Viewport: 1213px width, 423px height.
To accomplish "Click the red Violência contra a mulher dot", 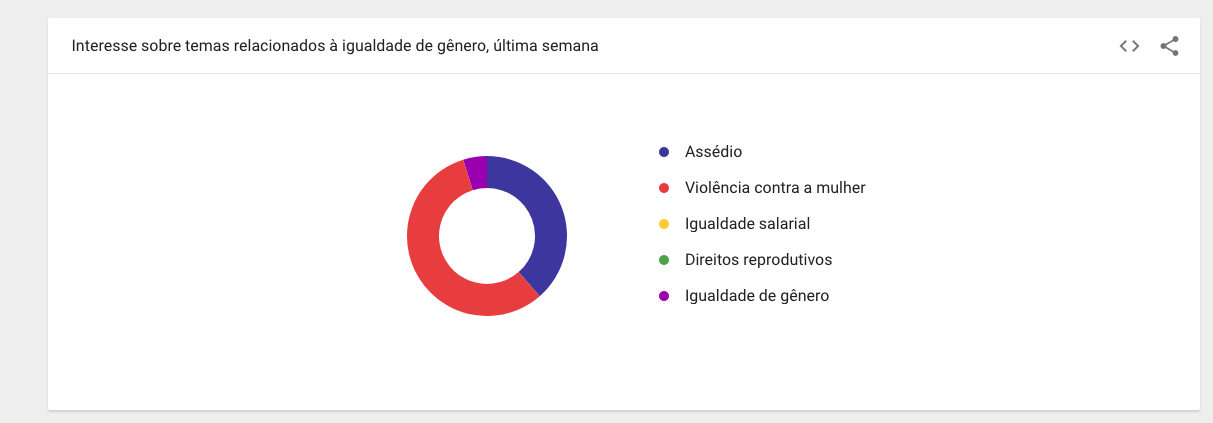I will pyautogui.click(x=664, y=188).
